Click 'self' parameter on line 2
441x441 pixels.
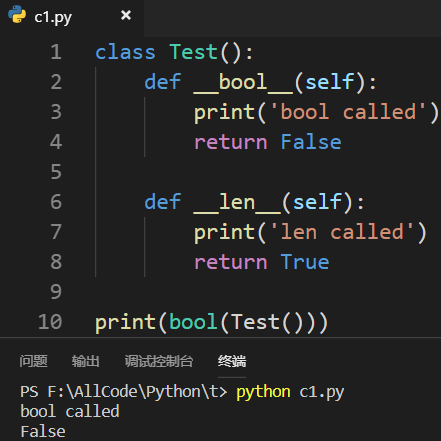(330, 82)
